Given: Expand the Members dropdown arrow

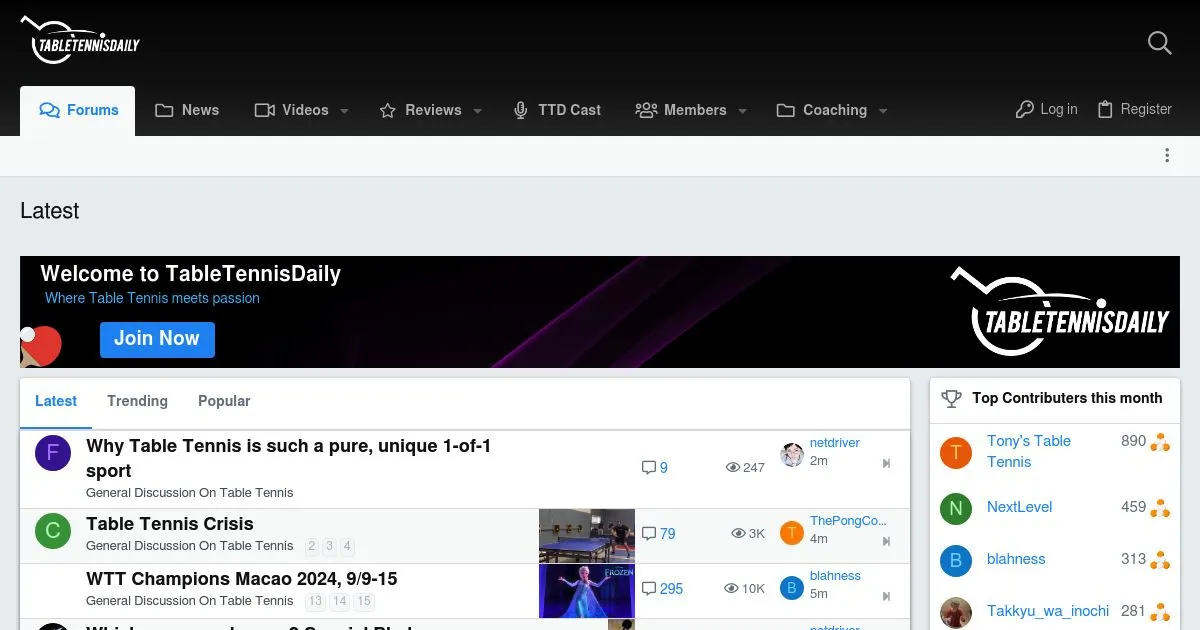Looking at the screenshot, I should tap(742, 111).
